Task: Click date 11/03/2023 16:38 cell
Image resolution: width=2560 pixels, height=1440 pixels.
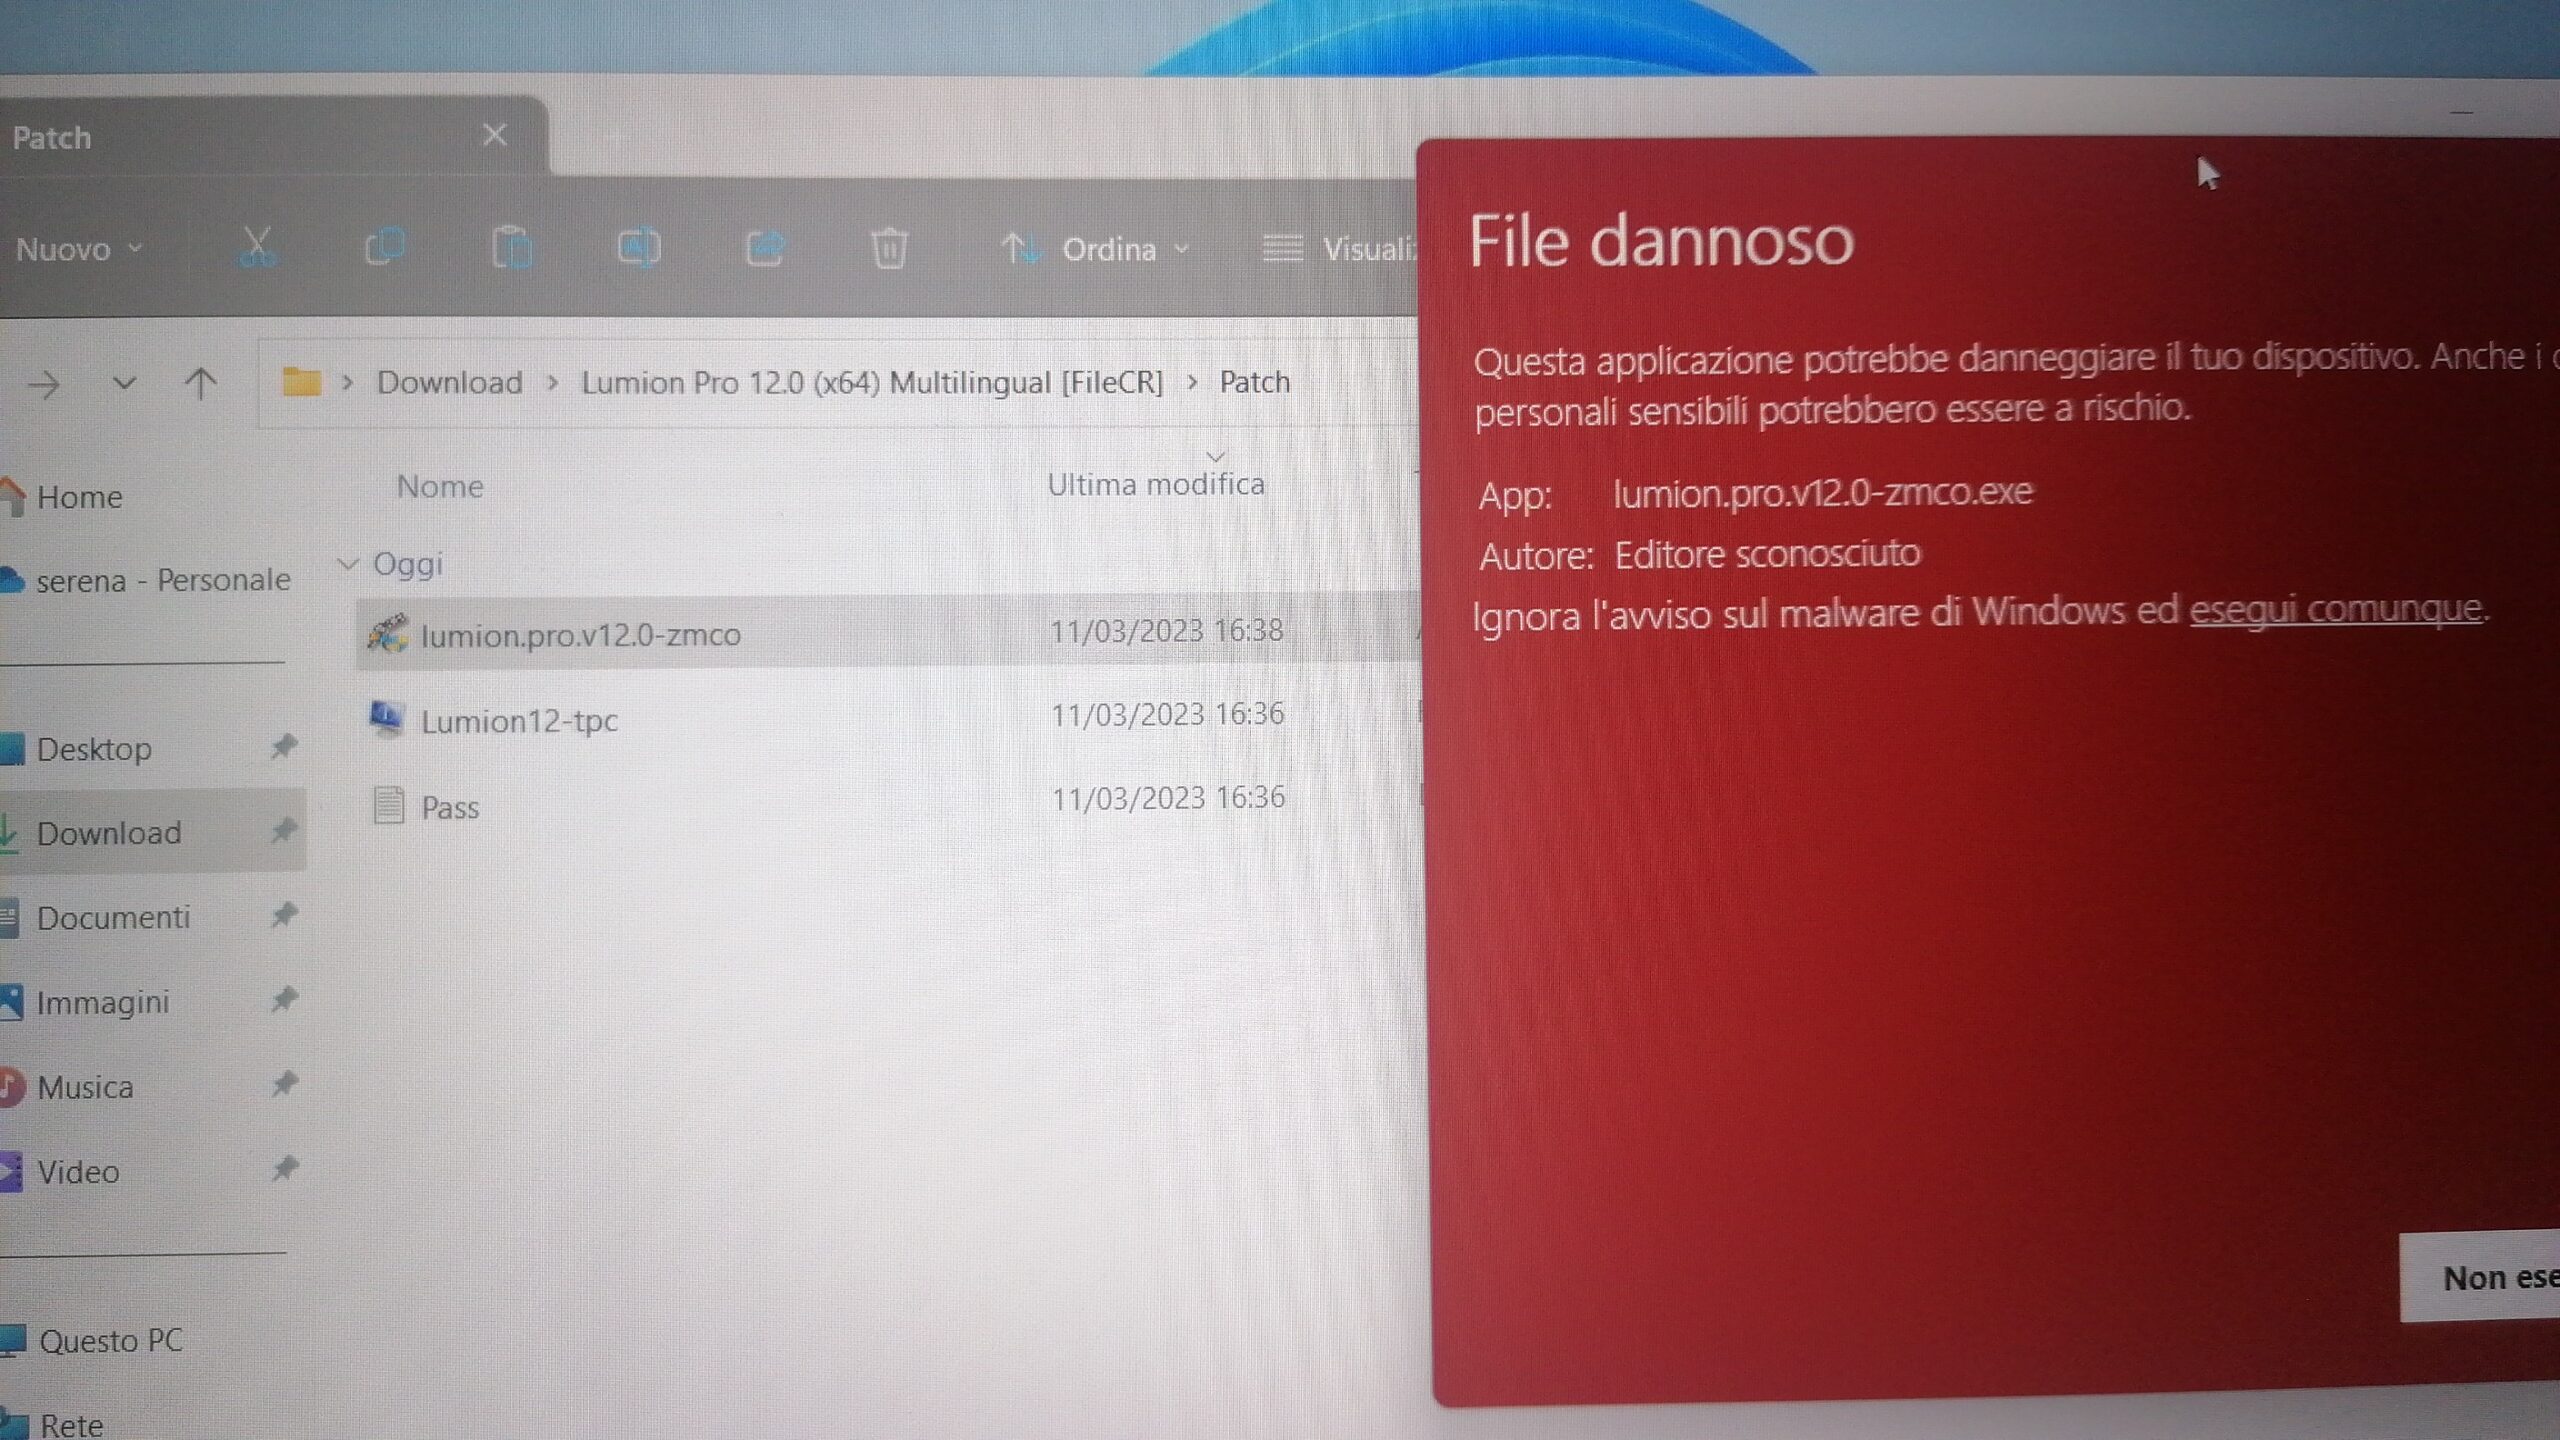Action: tap(1167, 631)
